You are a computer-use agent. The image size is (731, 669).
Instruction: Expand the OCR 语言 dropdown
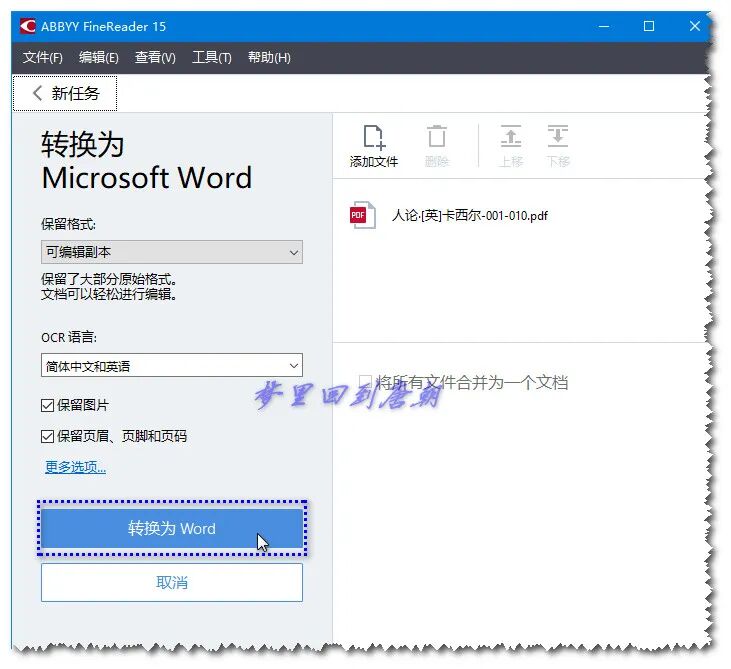click(172, 366)
